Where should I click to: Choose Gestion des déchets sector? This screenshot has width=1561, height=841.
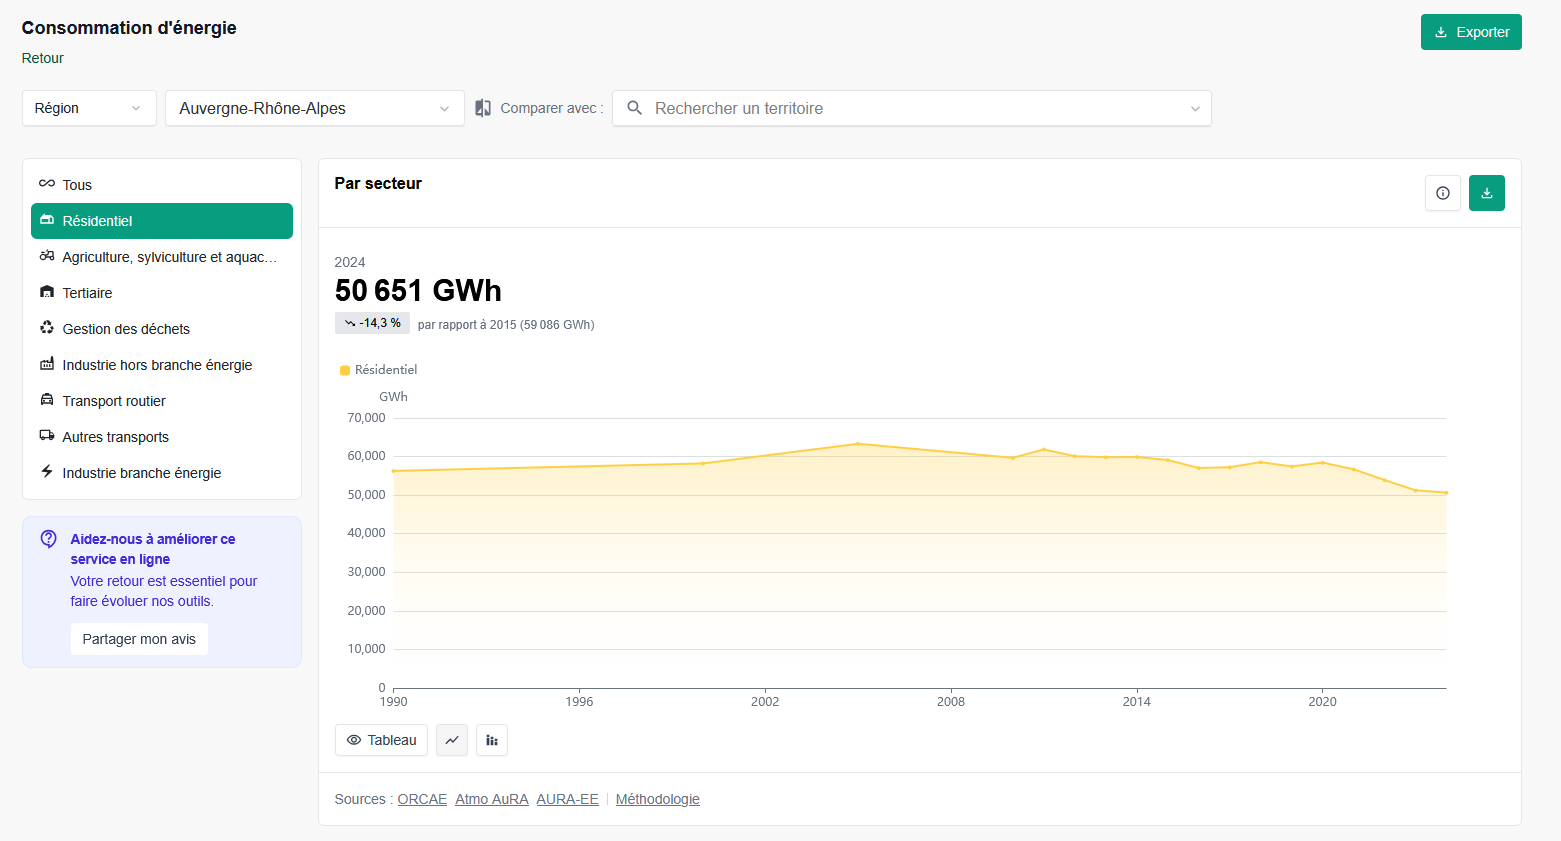pyautogui.click(x=162, y=329)
